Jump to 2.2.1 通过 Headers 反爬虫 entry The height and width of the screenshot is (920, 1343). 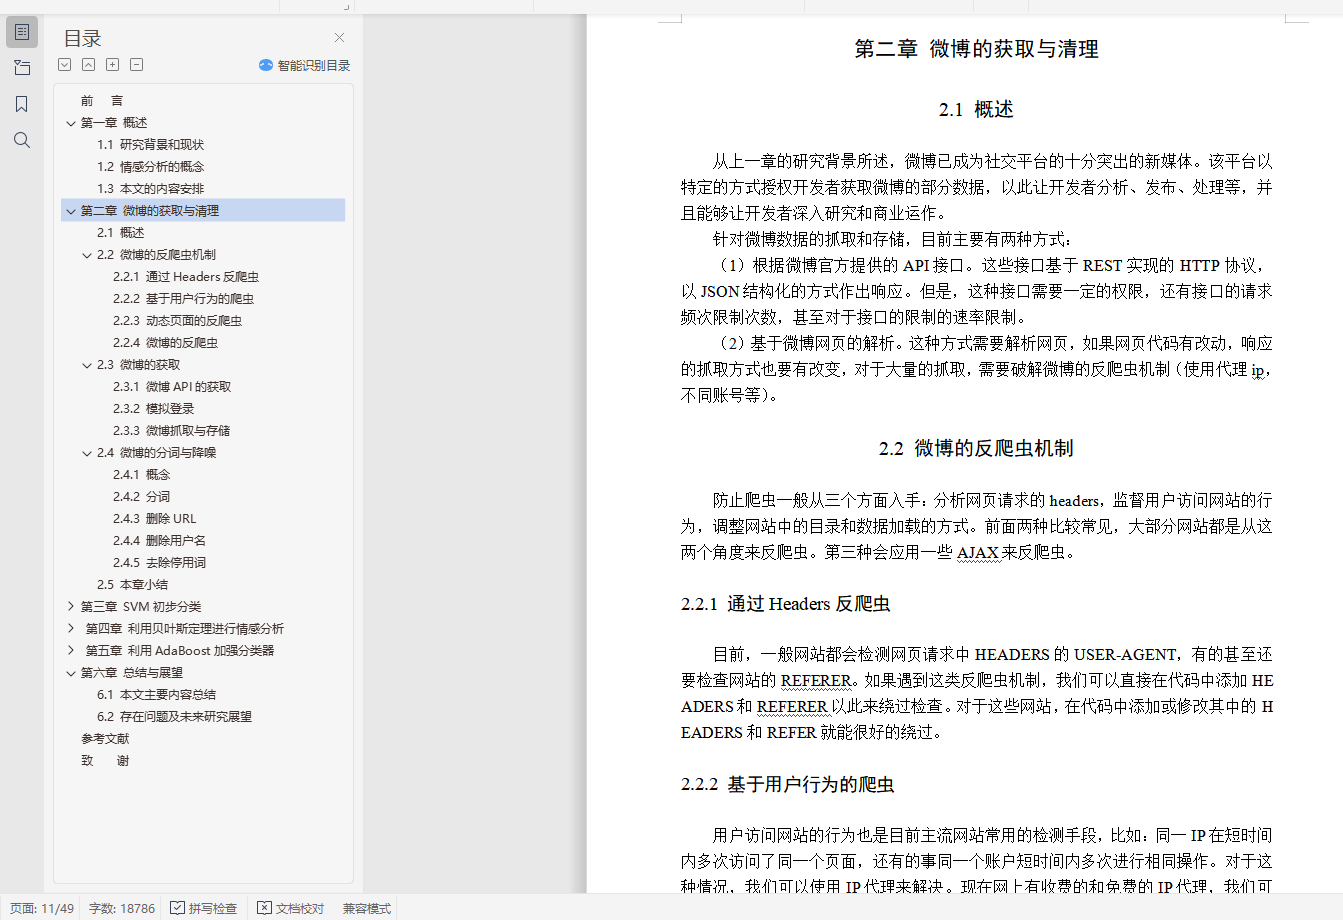tap(186, 277)
